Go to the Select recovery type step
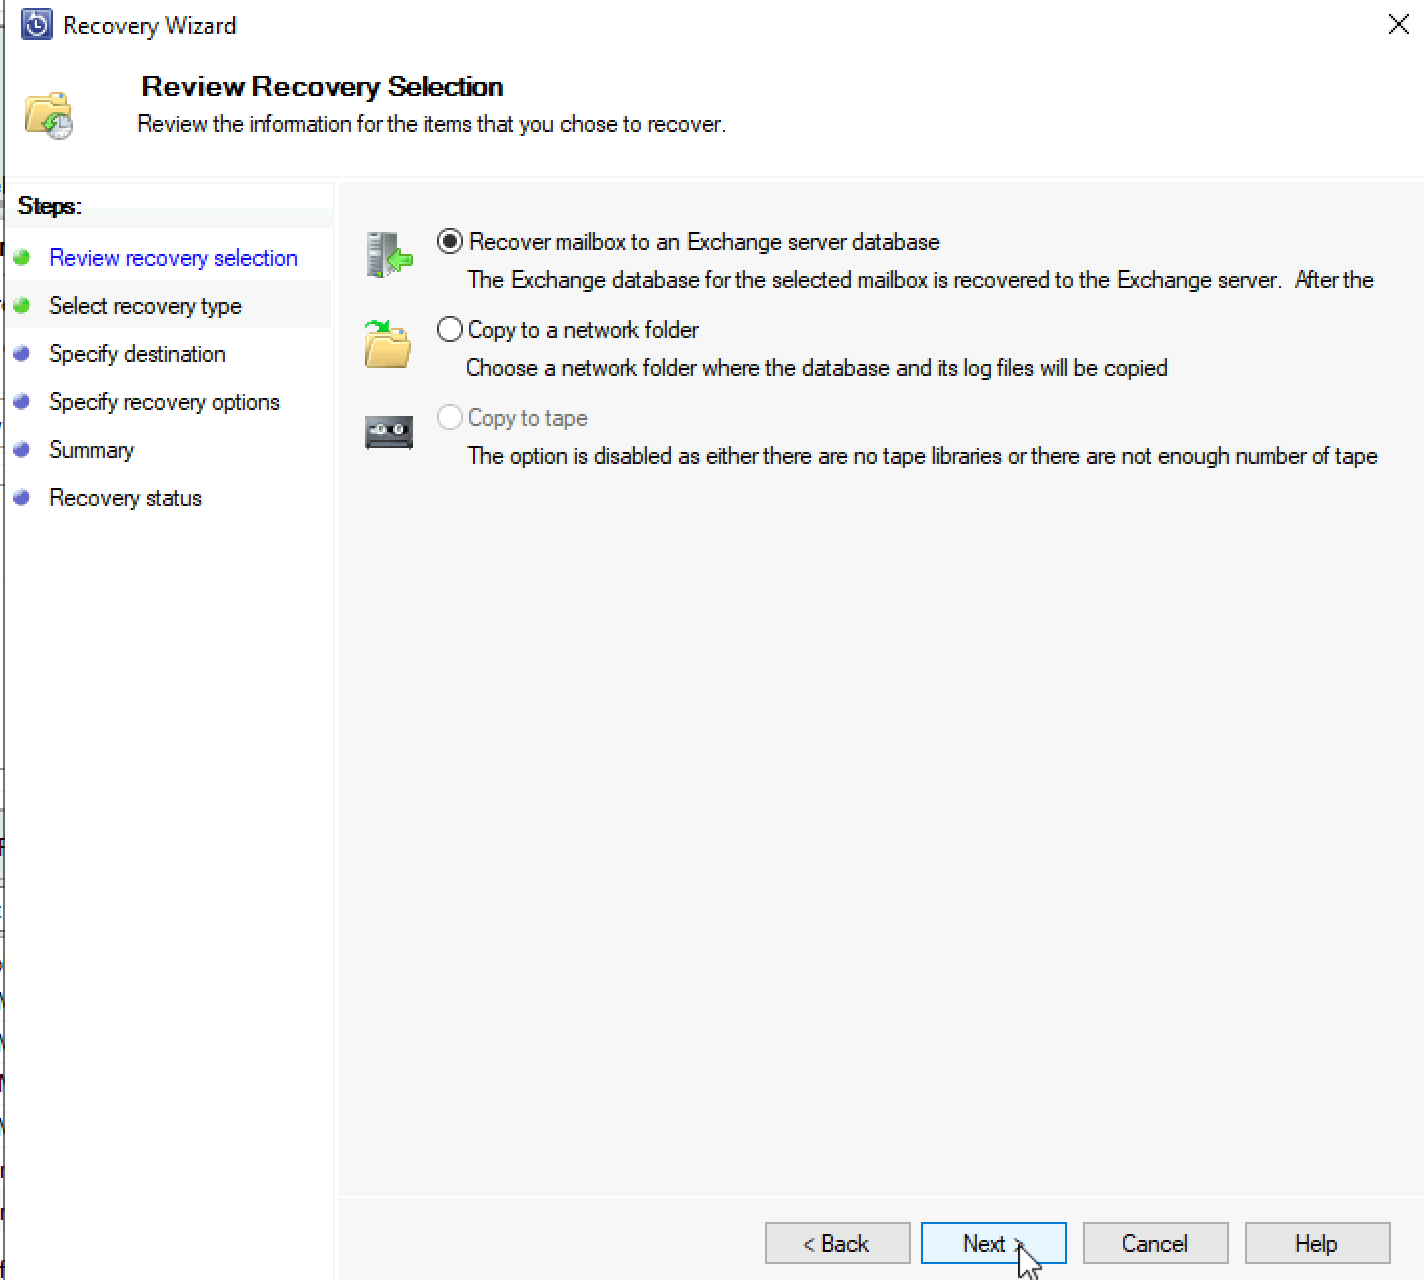Image resolution: width=1424 pixels, height=1280 pixels. (145, 306)
